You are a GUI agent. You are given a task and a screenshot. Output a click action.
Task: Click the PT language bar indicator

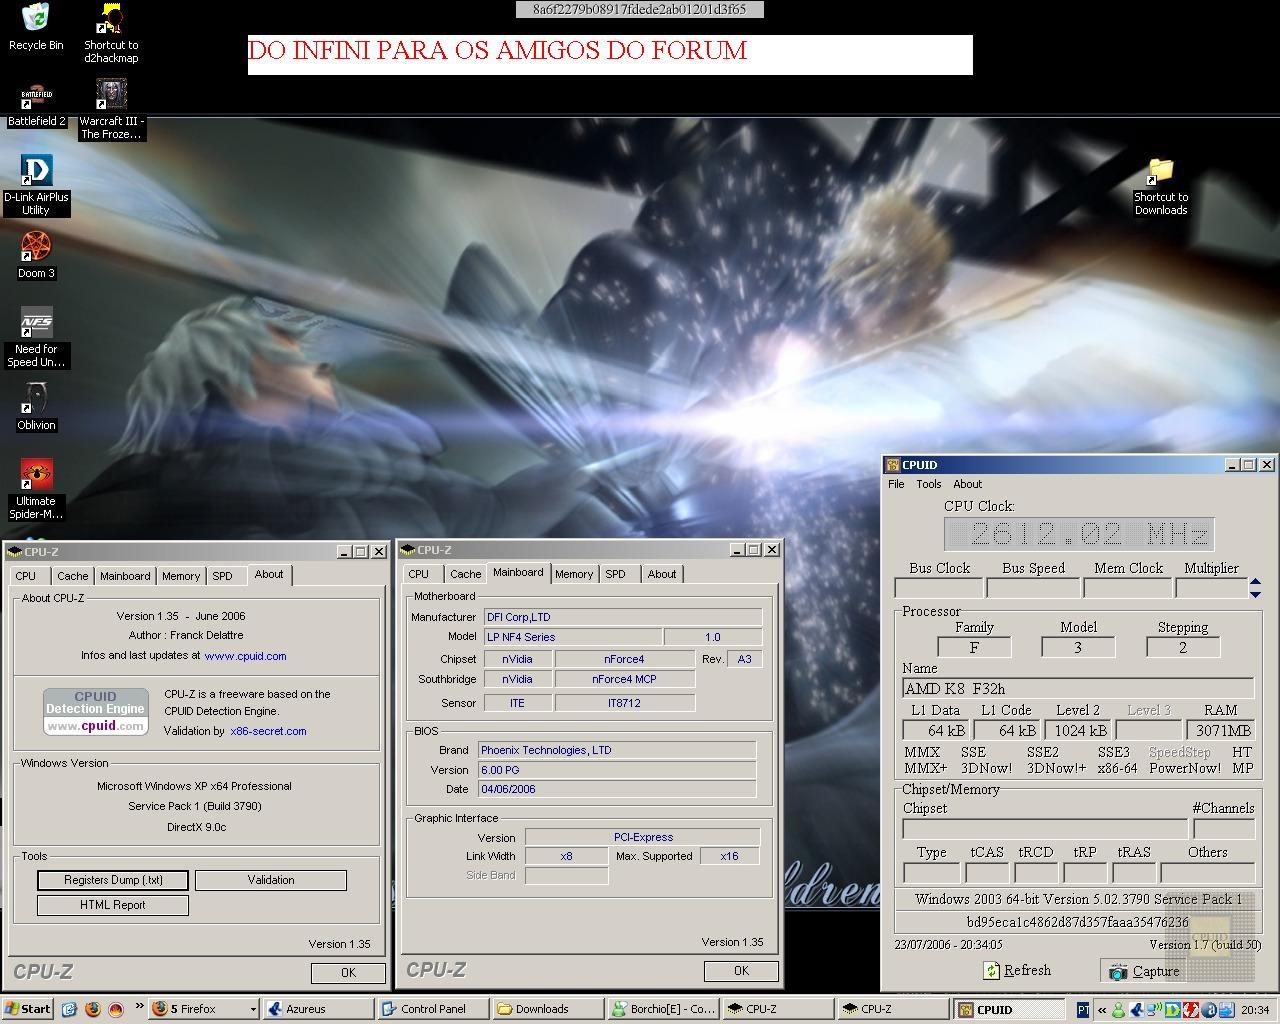click(1083, 1010)
